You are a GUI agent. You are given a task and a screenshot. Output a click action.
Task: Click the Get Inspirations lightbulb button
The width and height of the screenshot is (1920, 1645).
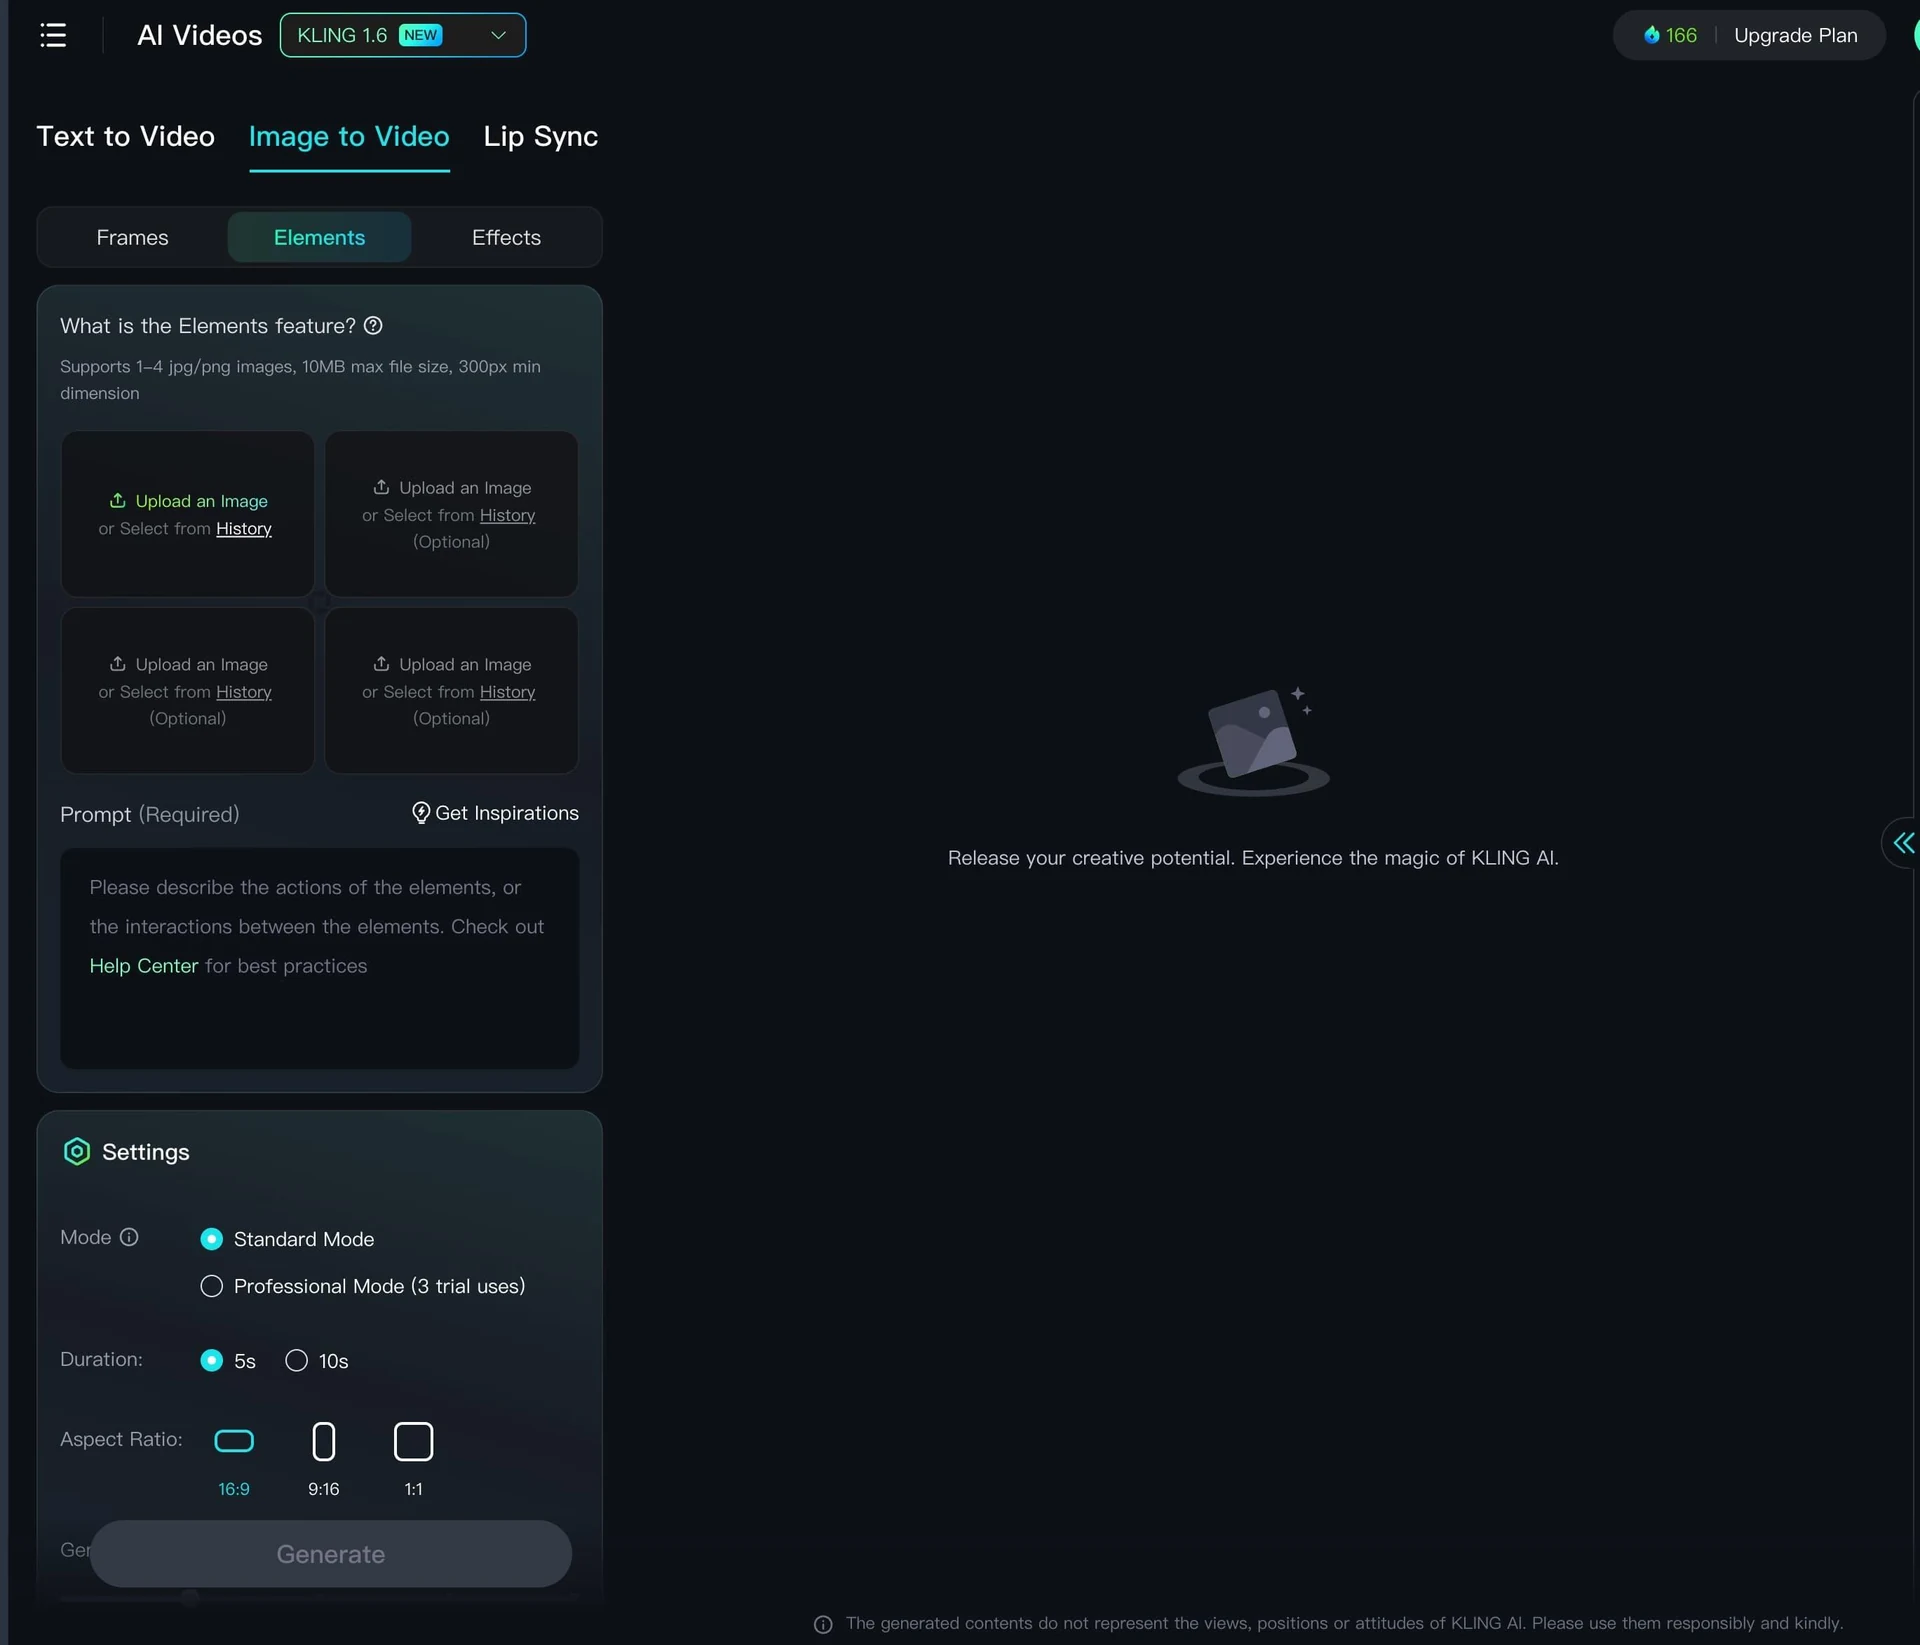(x=495, y=813)
